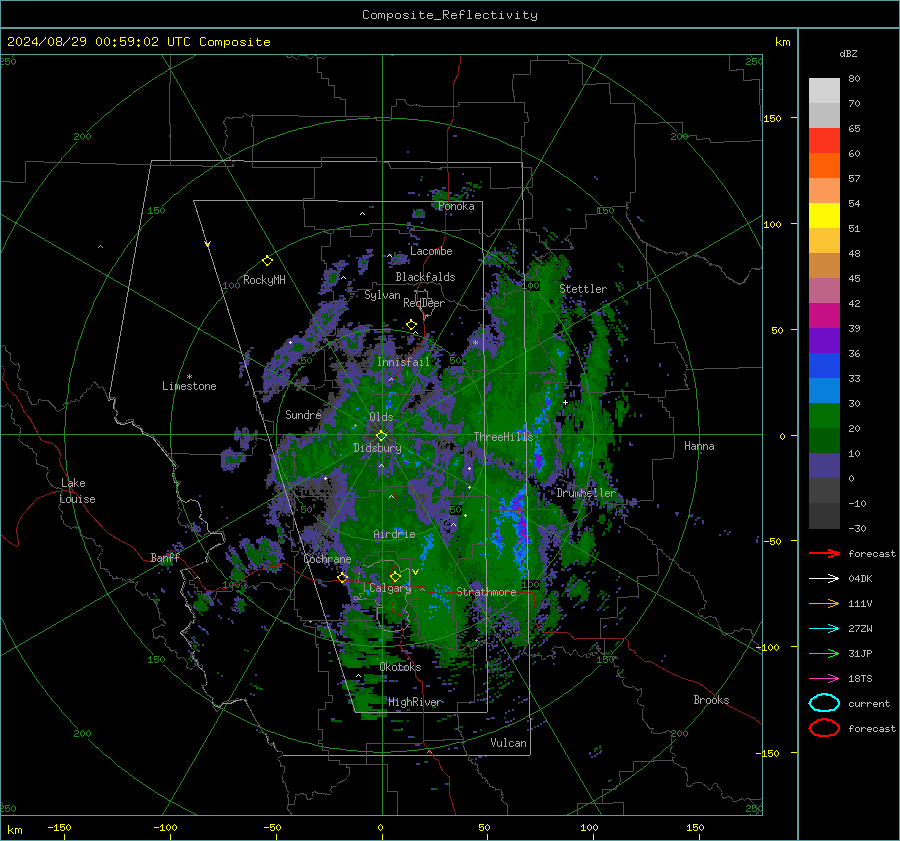Click the Vulcan city label
The width and height of the screenshot is (900, 841).
[x=508, y=743]
